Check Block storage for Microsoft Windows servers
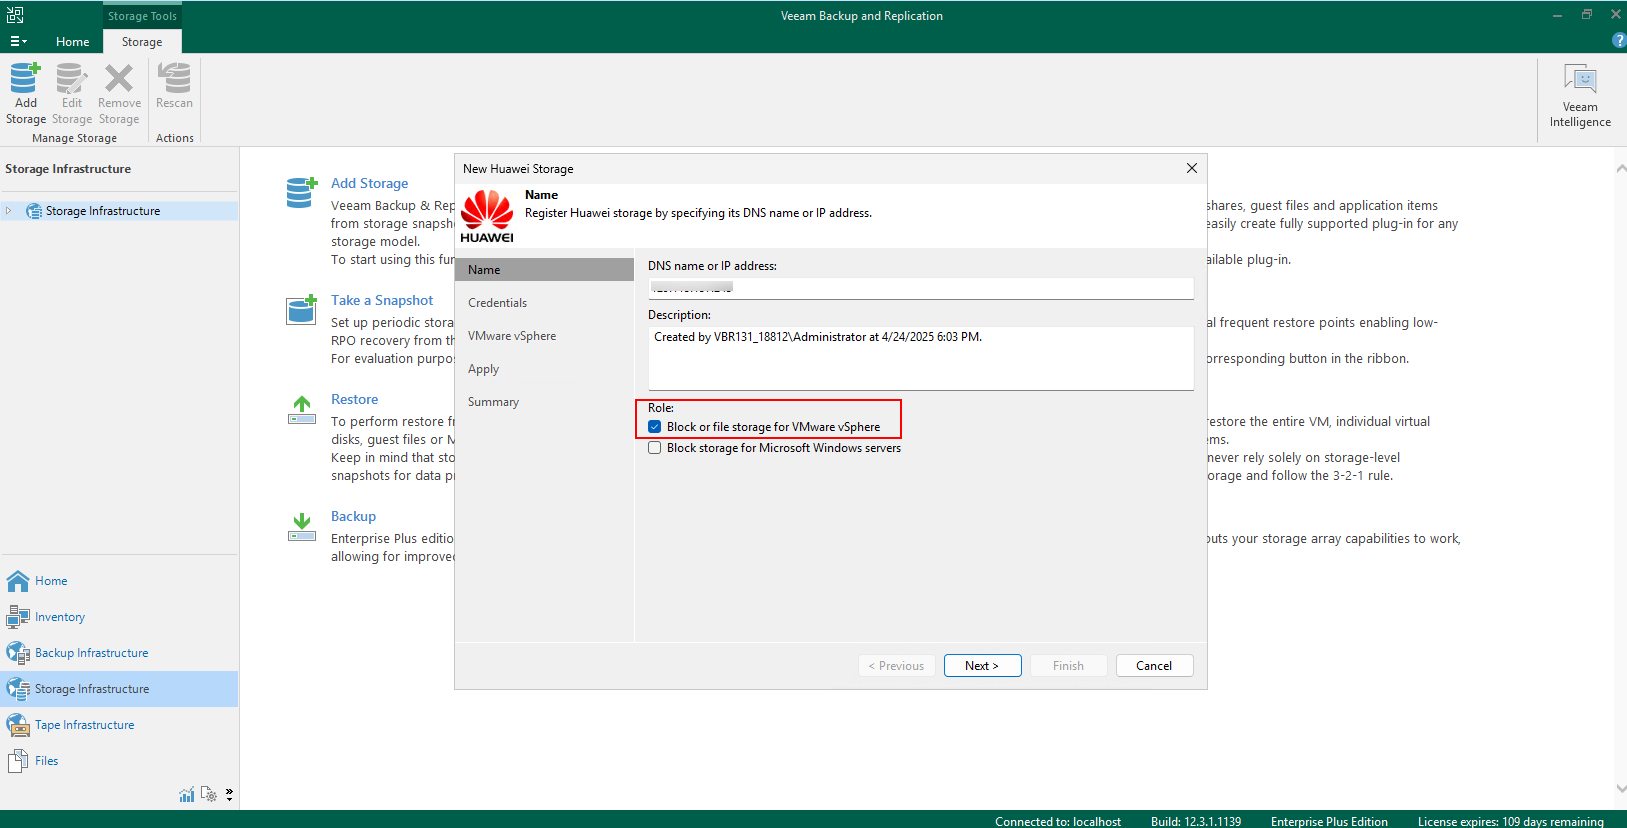Screen dimensions: 1627x828 [x=655, y=448]
